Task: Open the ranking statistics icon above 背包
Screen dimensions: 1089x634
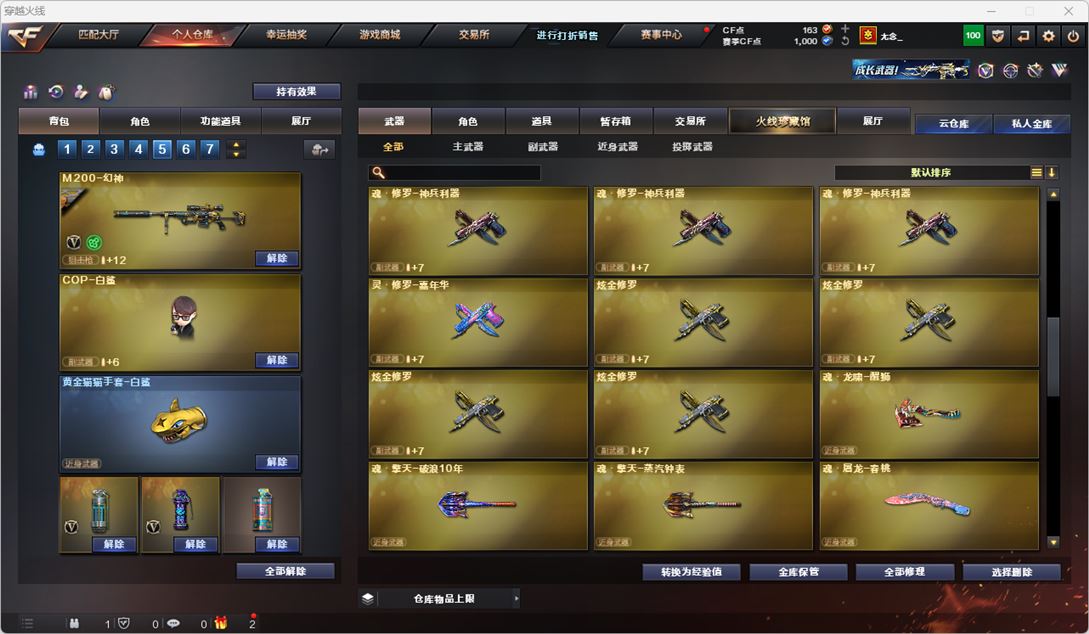Action: tap(31, 92)
